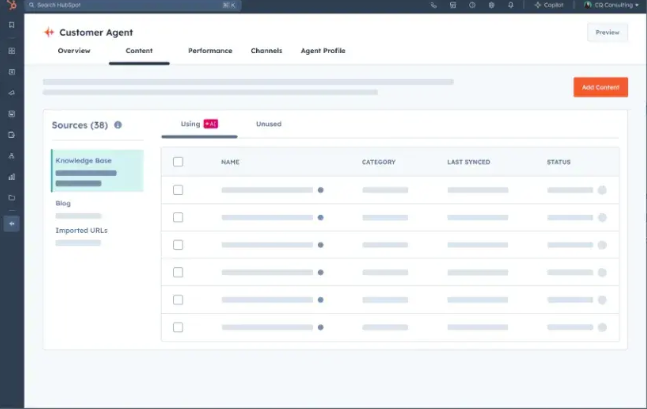This screenshot has height=409, width=647.
Task: Tick the checkbox in the first table row
Action: coord(178,190)
